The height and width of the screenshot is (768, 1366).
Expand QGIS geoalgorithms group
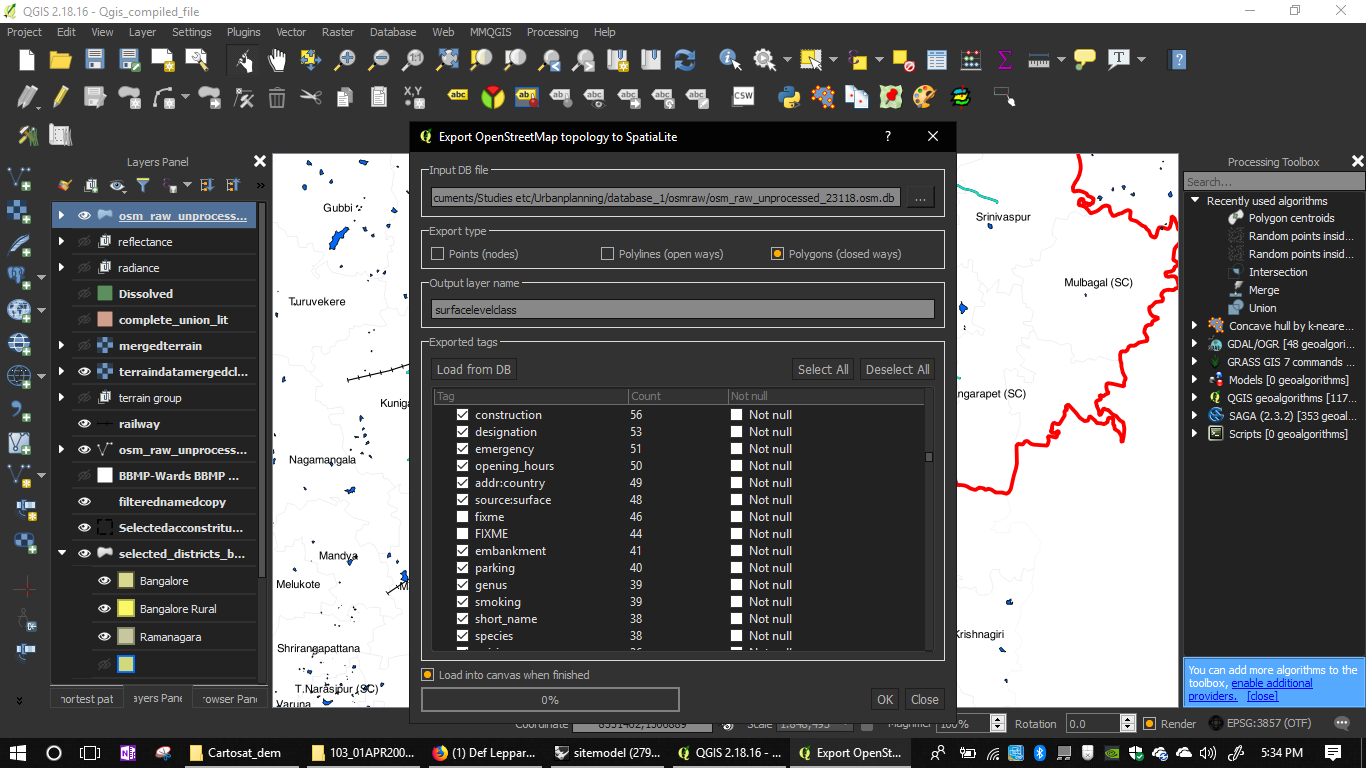(1194, 398)
